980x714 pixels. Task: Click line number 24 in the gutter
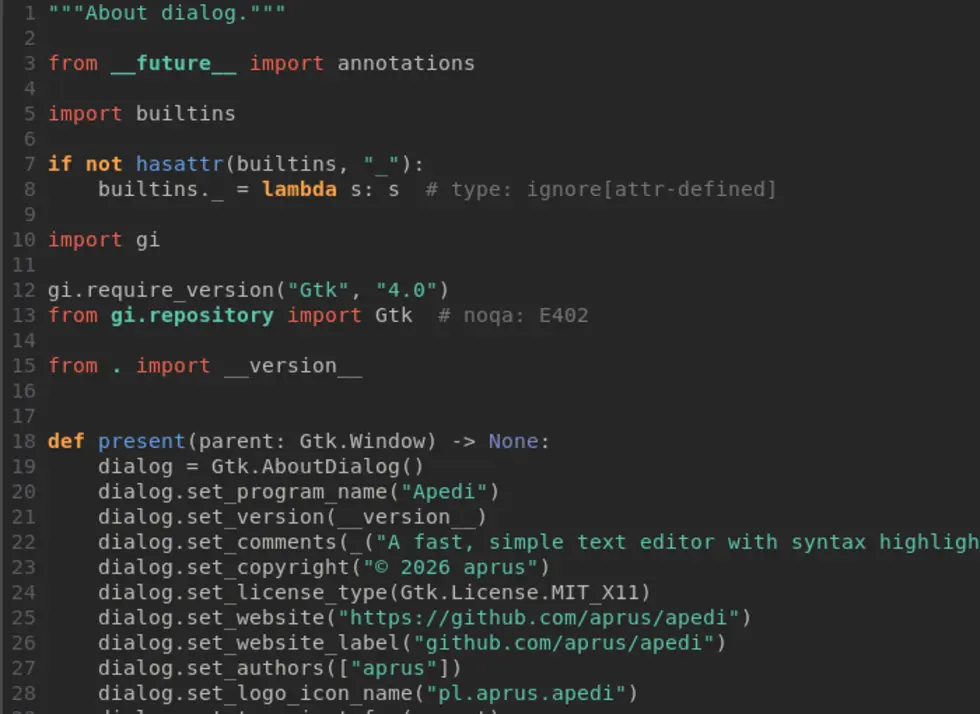pos(24,593)
